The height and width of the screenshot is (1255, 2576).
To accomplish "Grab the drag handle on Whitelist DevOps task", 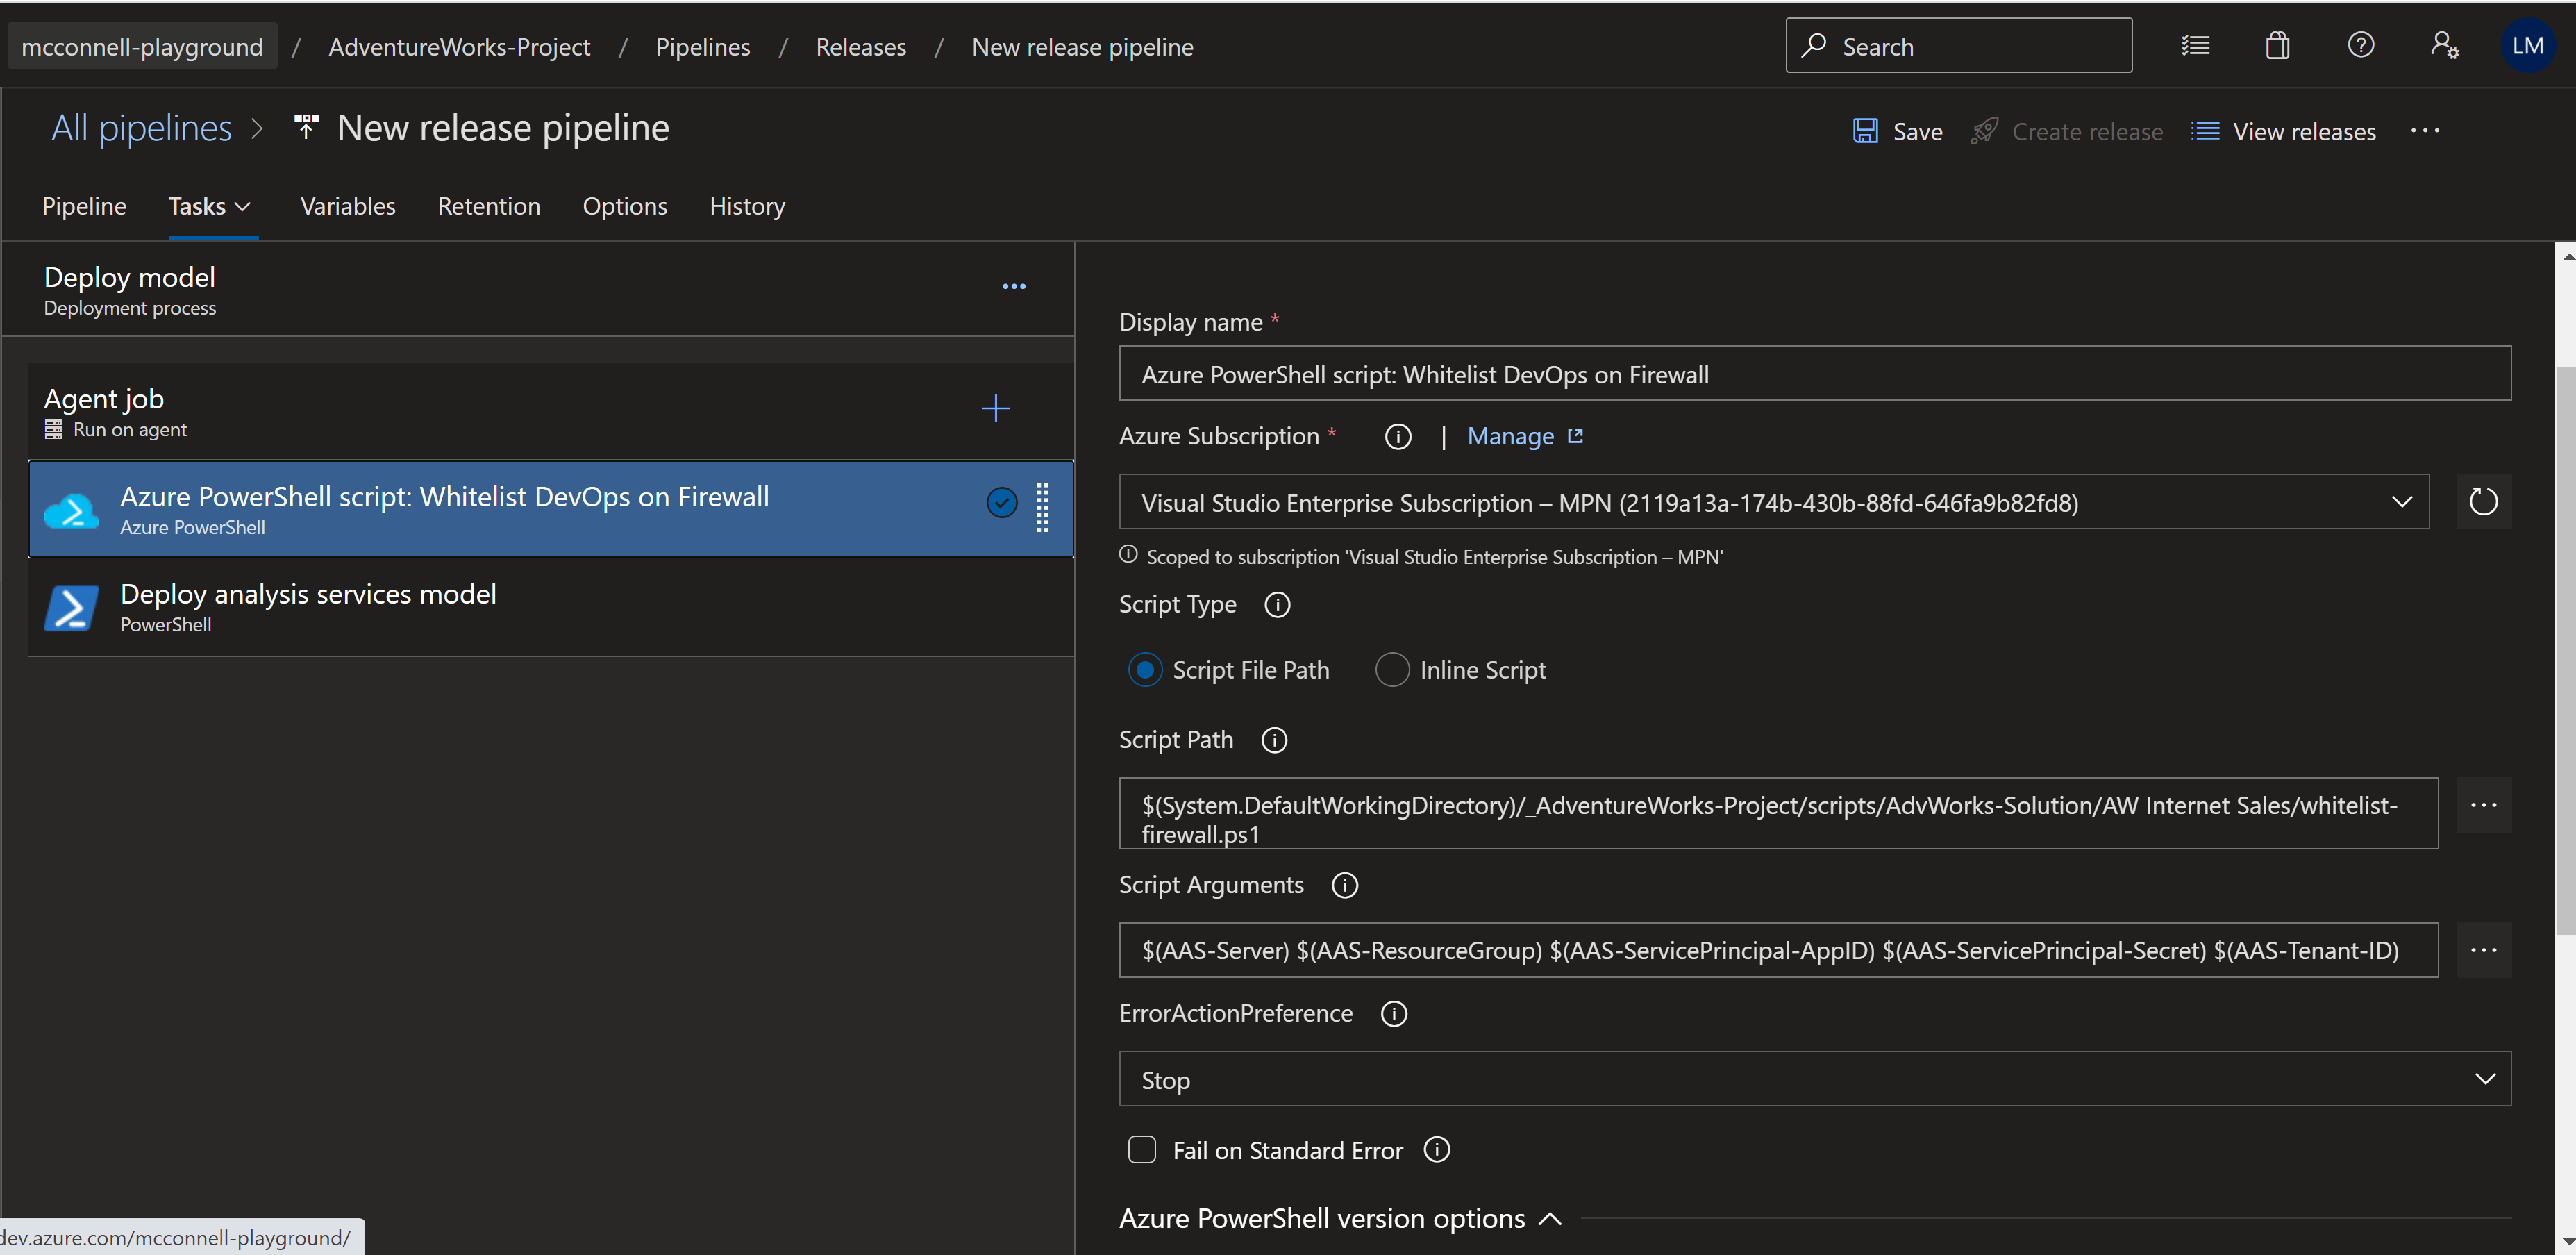I will [1042, 508].
